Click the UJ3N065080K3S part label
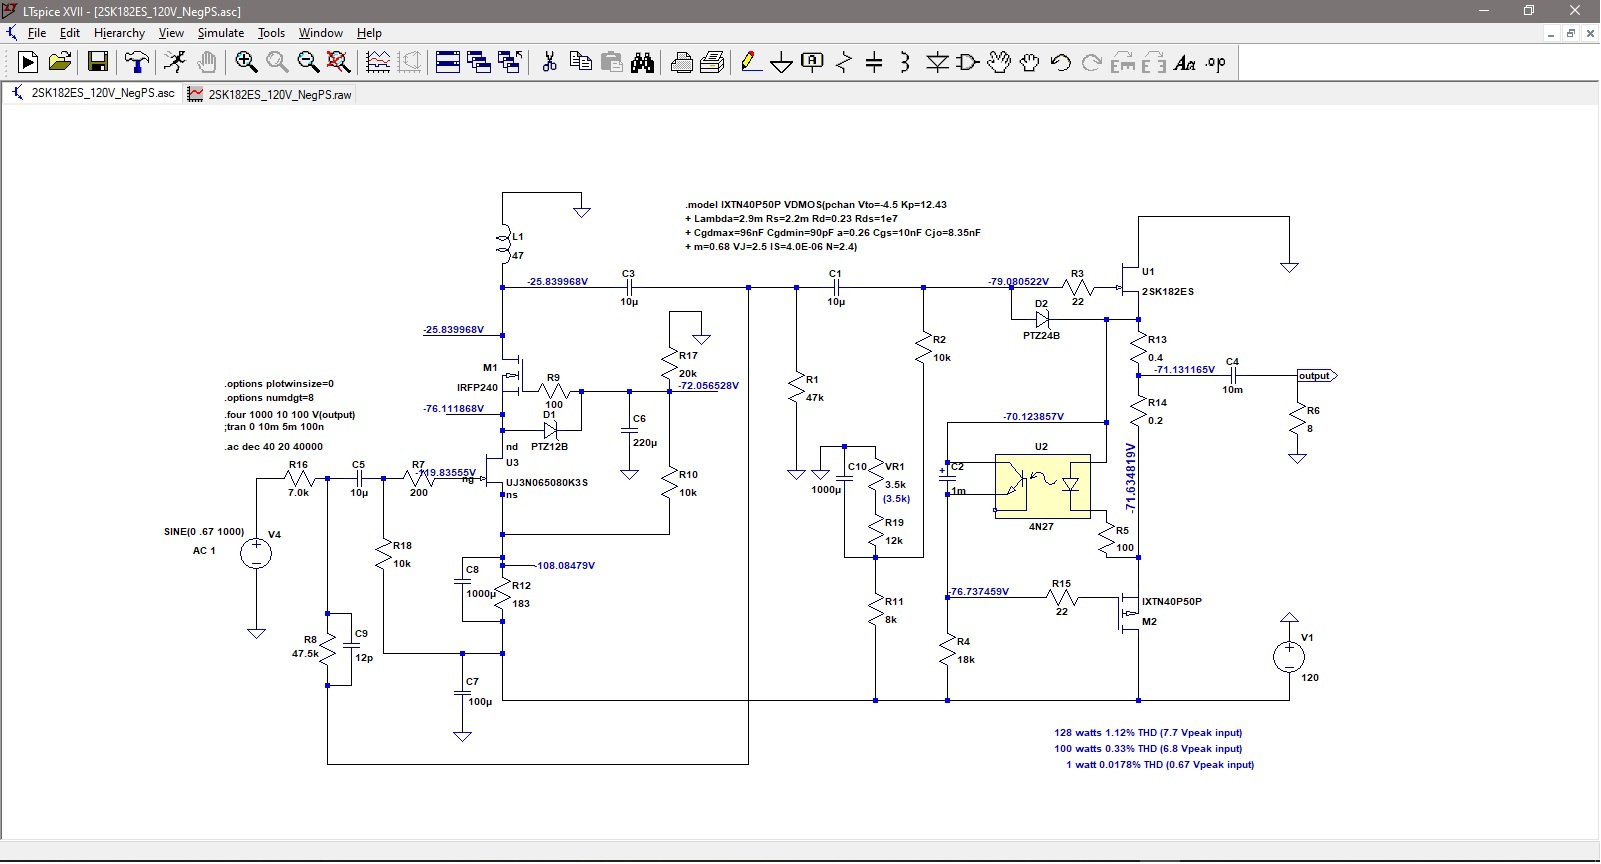This screenshot has width=1601, height=864. point(547,482)
